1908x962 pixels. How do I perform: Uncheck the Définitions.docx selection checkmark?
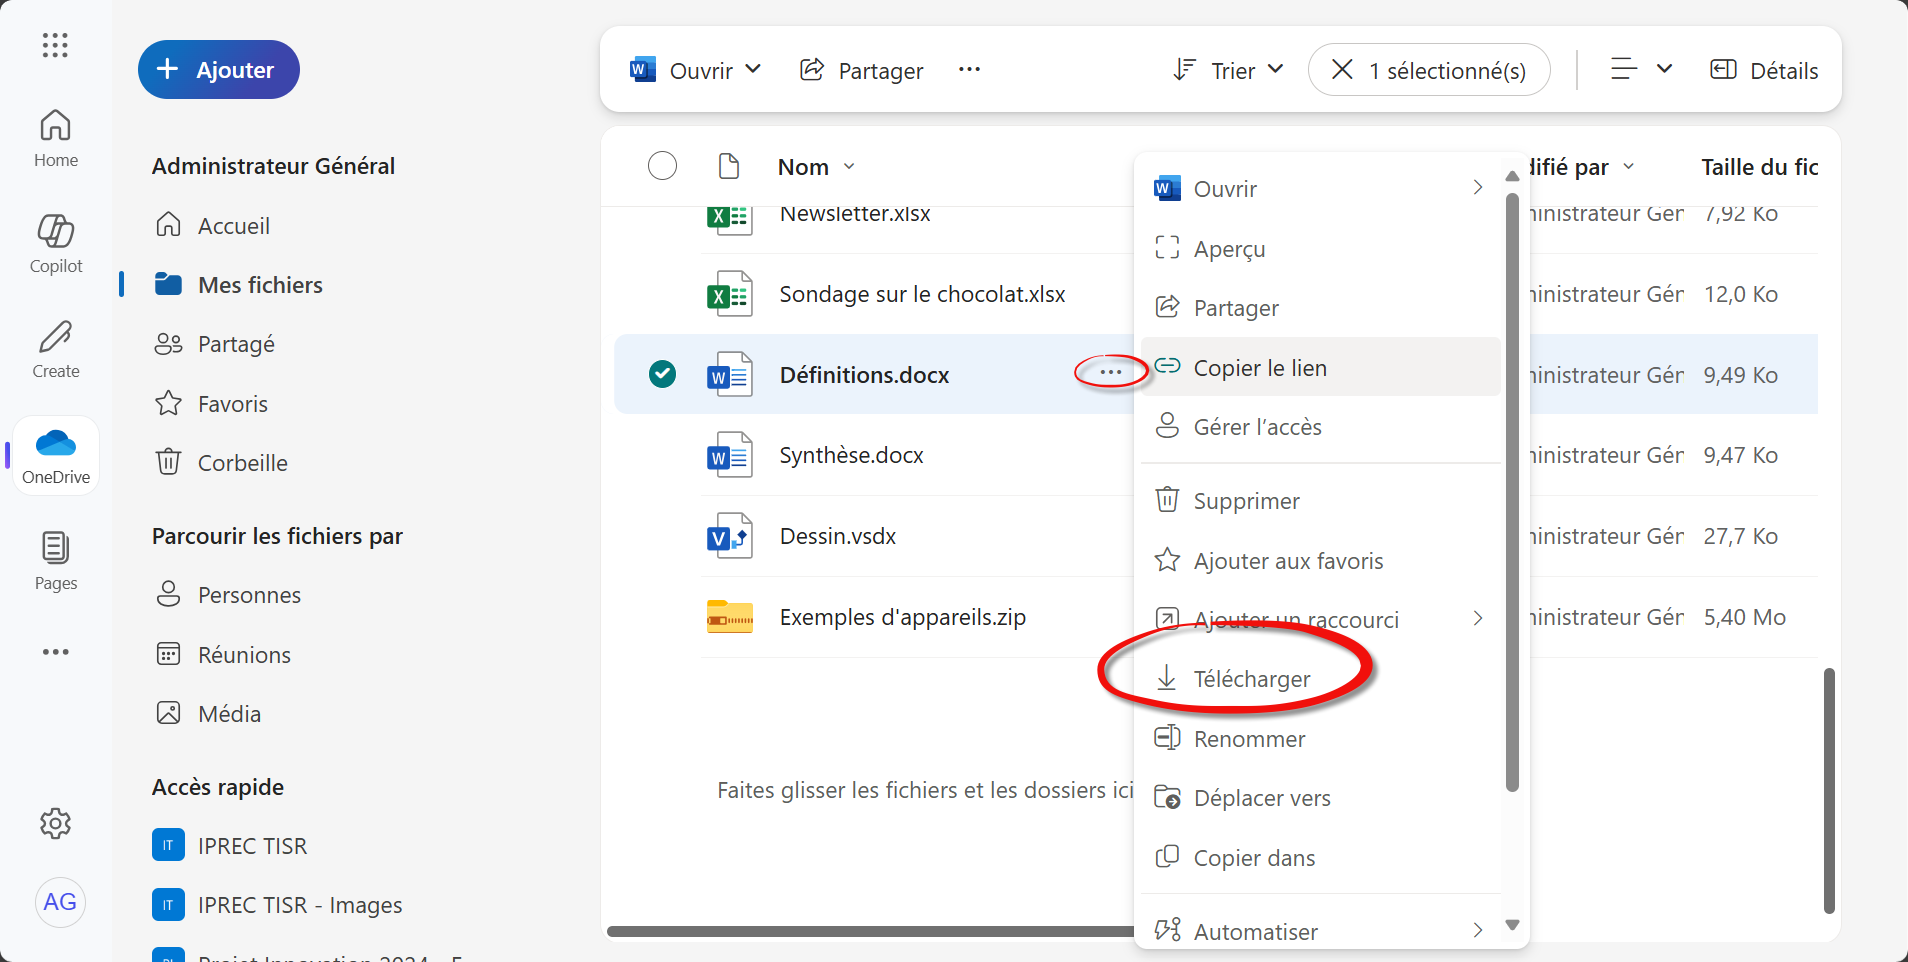(x=662, y=374)
